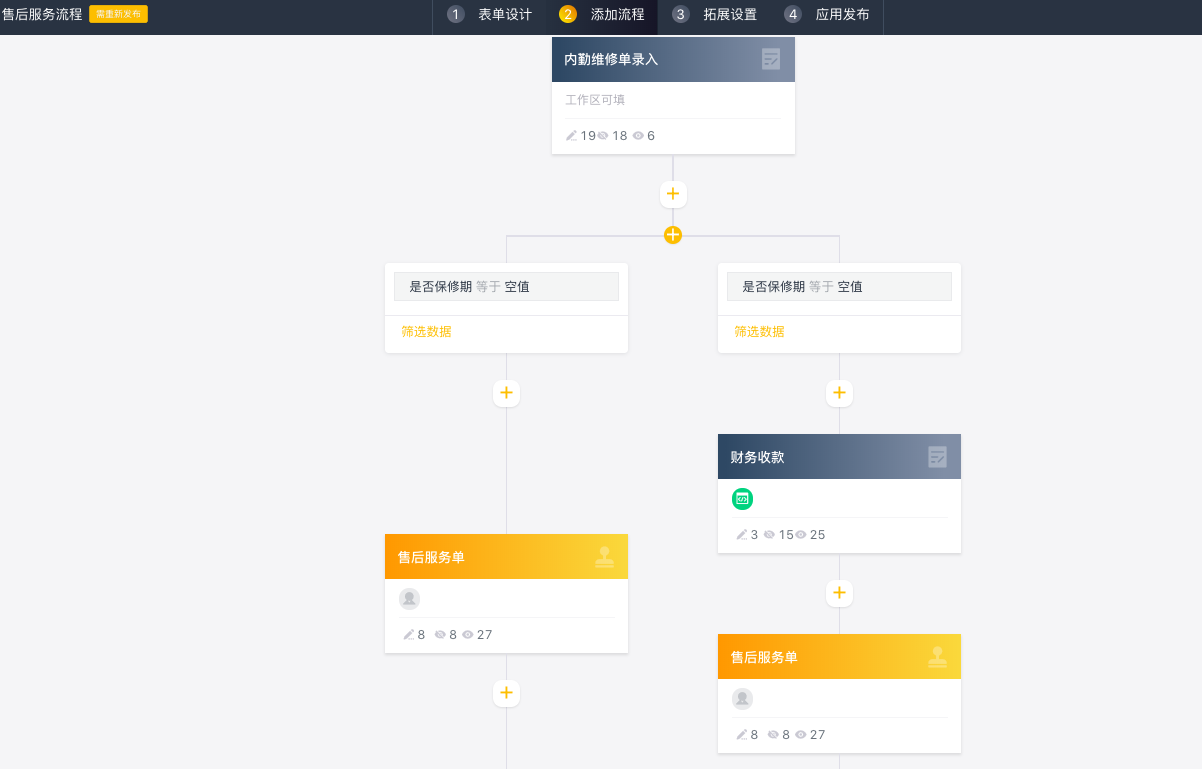Click the edit pencil icon showing 3
The height and width of the screenshot is (769, 1202).
742,535
